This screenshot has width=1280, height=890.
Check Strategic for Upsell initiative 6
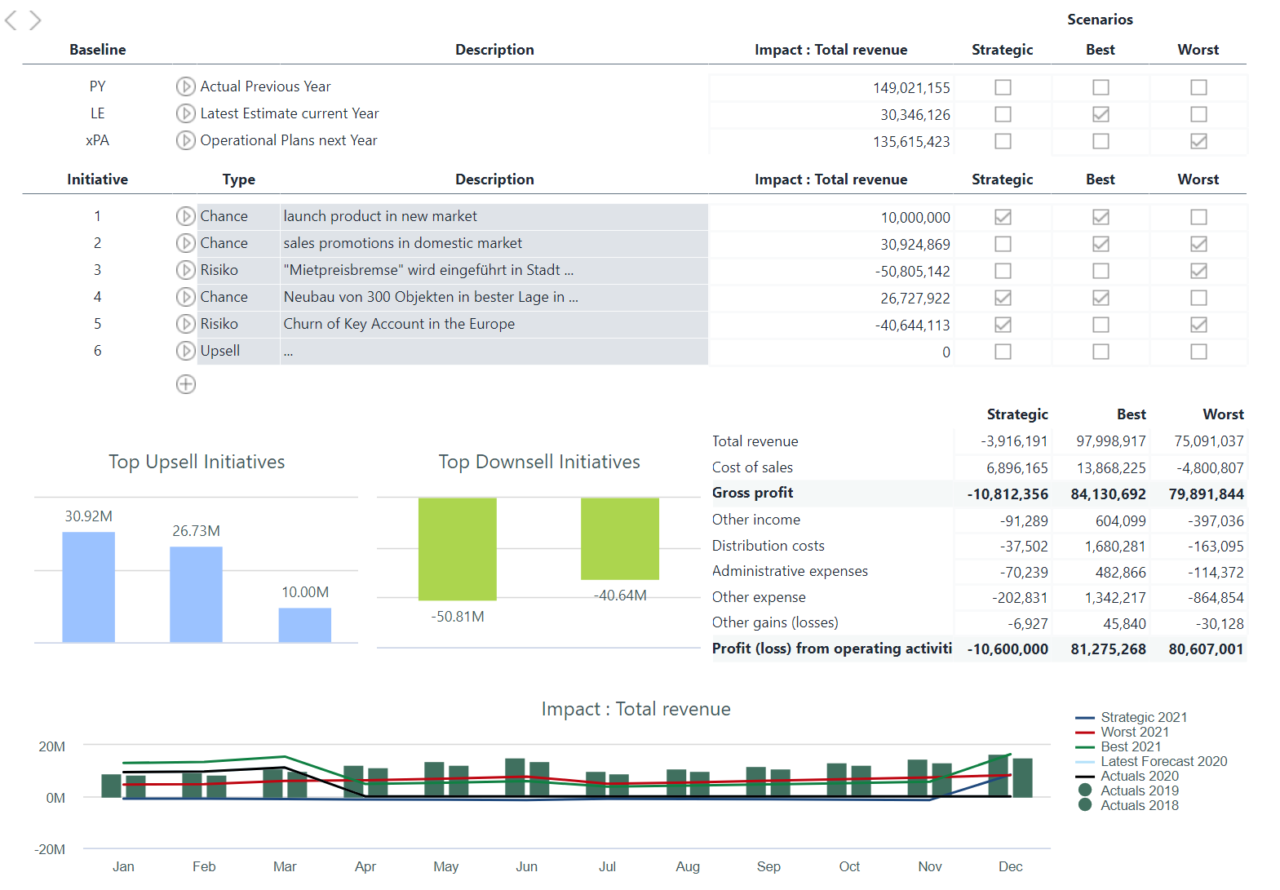pyautogui.click(x=1003, y=352)
